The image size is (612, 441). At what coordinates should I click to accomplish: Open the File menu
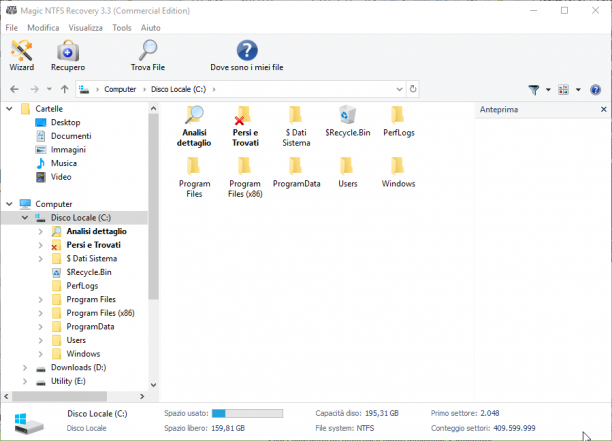11,28
